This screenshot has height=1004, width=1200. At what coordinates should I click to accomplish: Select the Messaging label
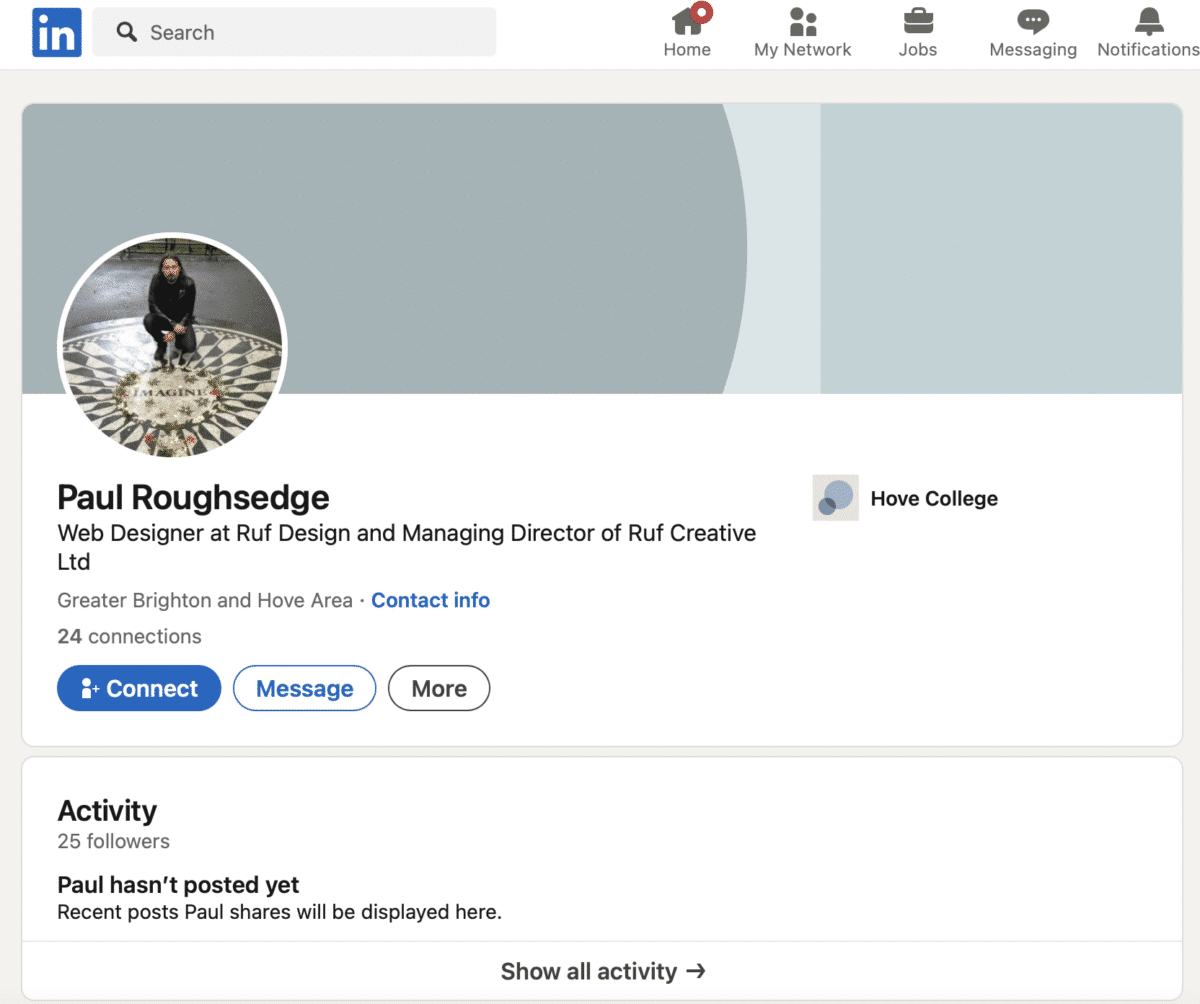tap(1033, 50)
